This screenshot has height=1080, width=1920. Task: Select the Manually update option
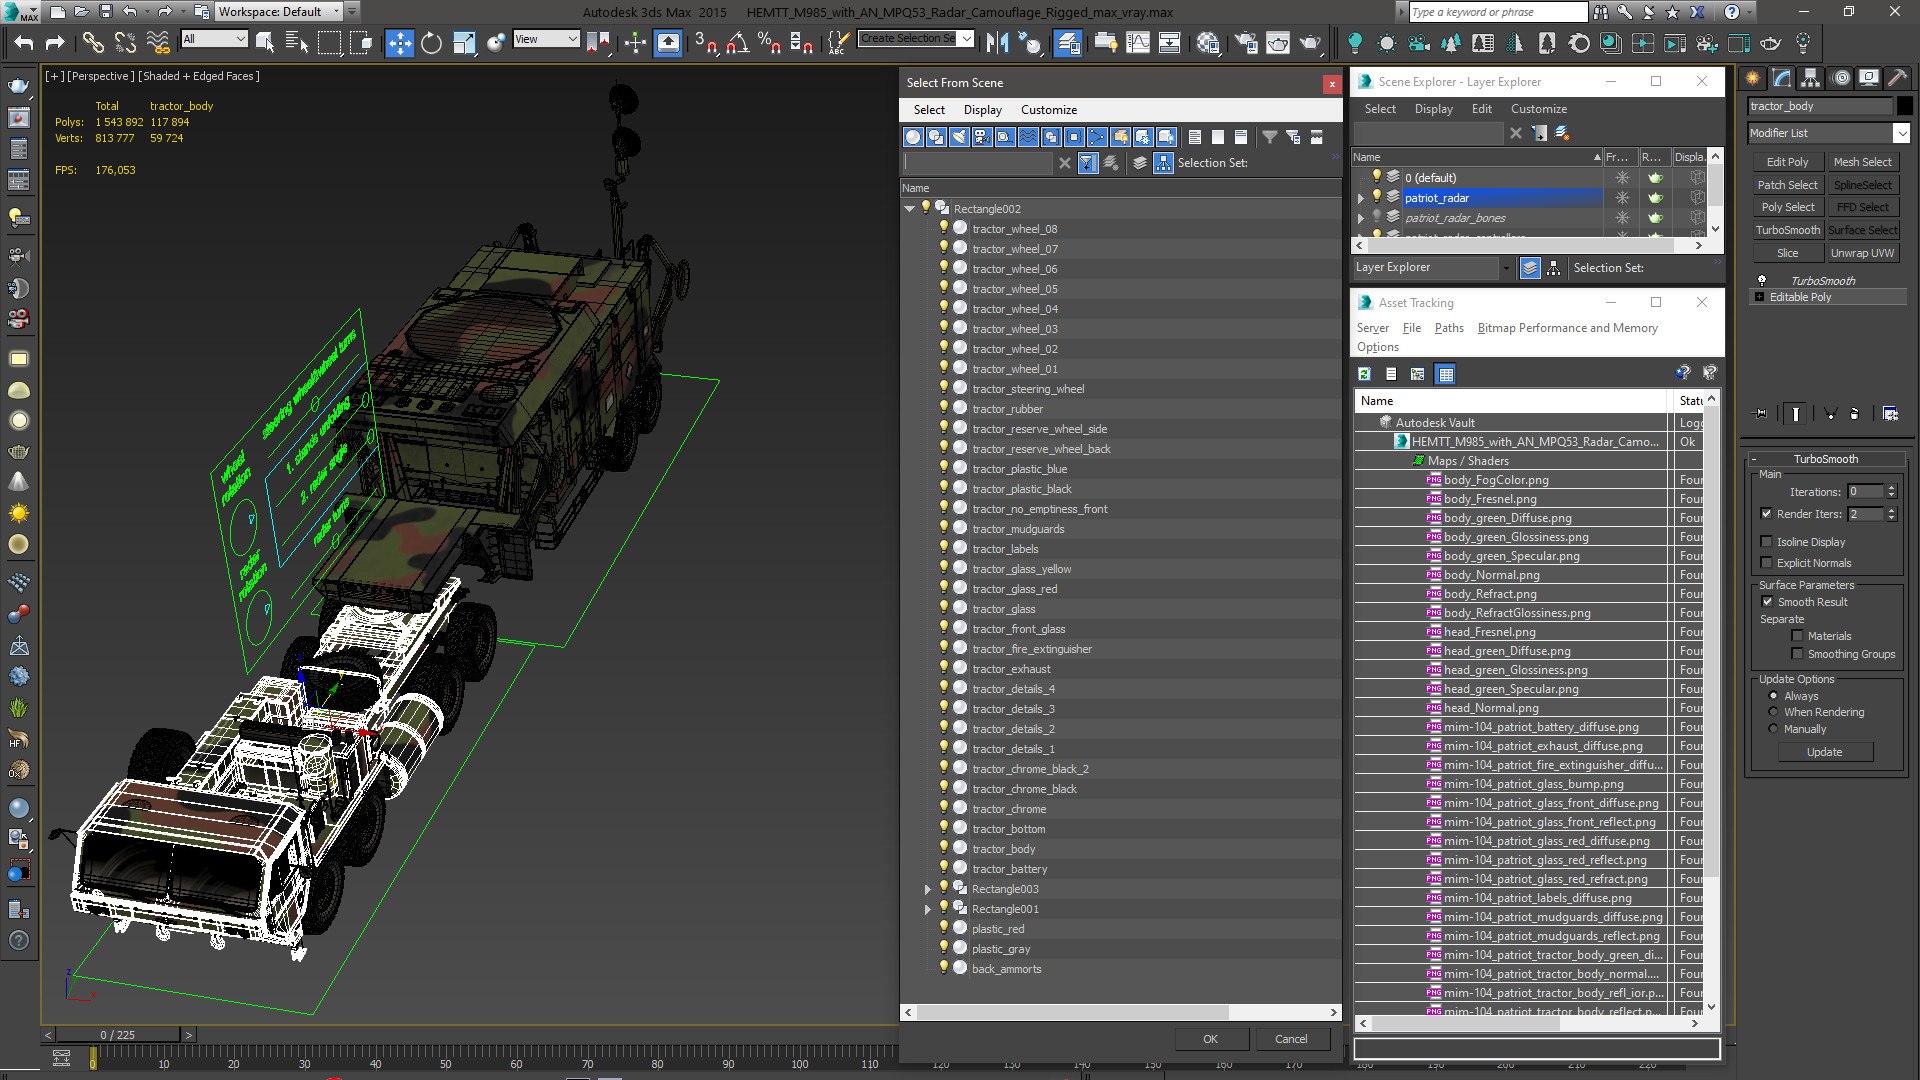coord(1773,729)
